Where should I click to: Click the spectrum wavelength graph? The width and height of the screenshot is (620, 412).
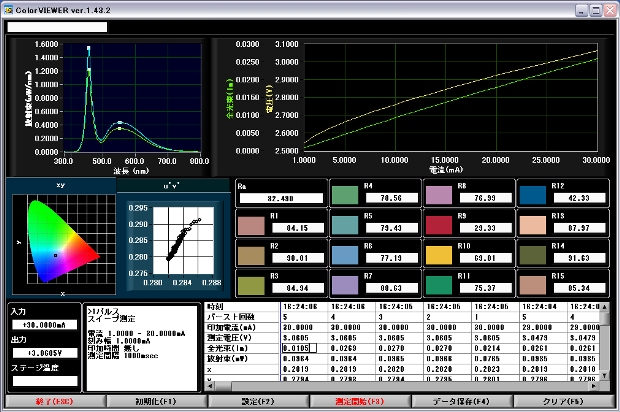click(x=132, y=98)
